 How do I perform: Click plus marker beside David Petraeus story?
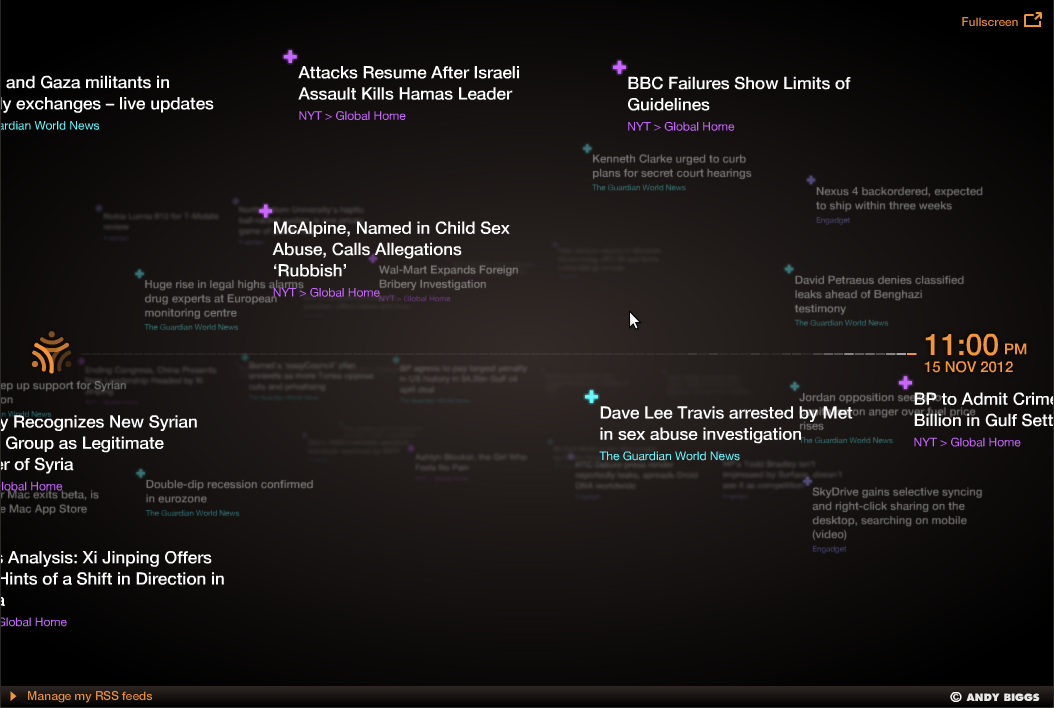(x=788, y=269)
